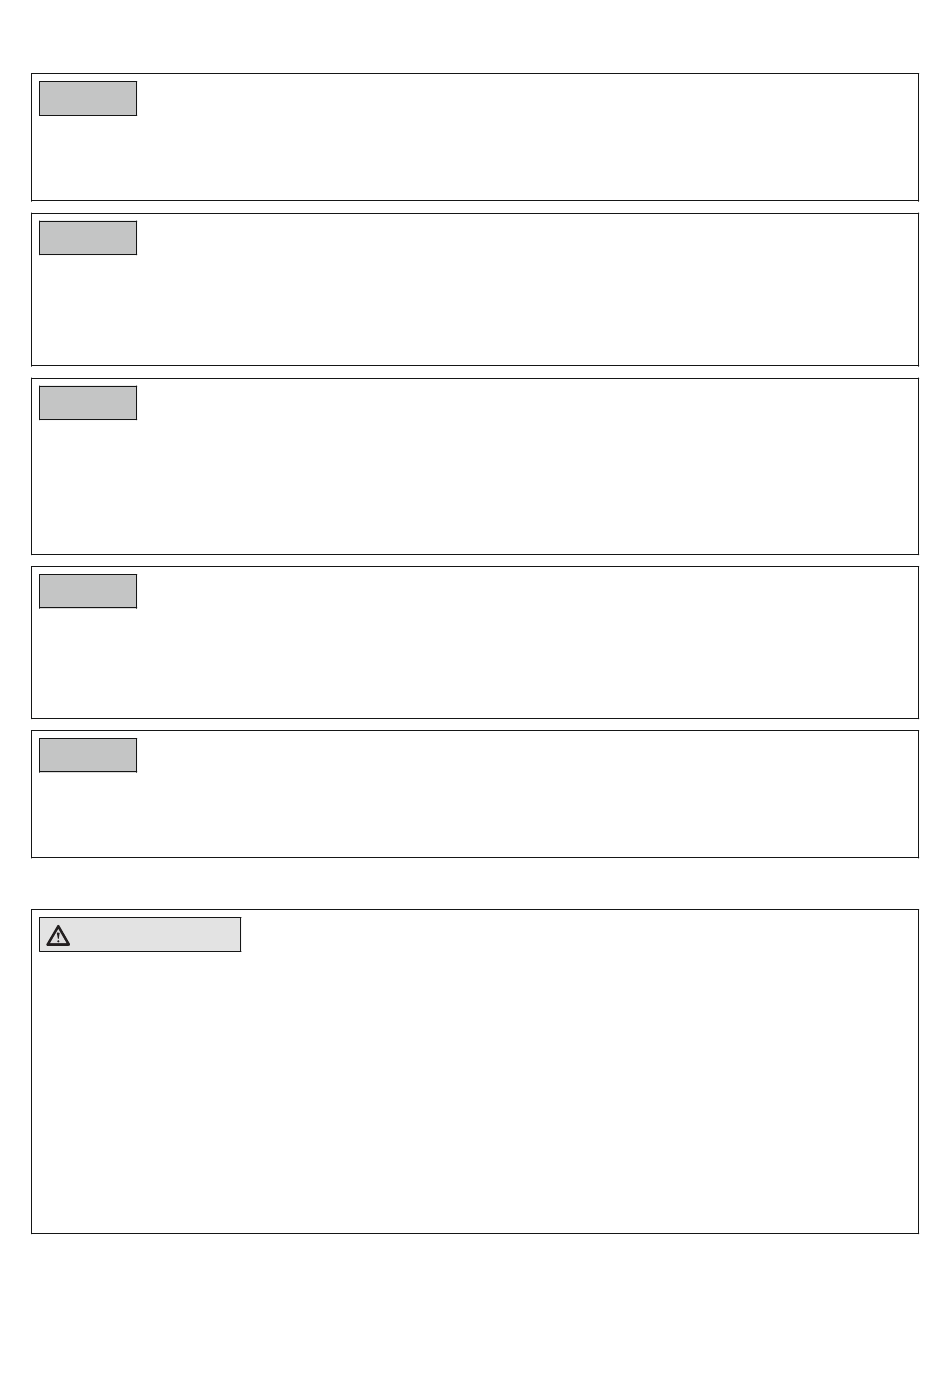Select the gray label in the fifth box
Screen dimensions: 950x1374
coord(88,755)
